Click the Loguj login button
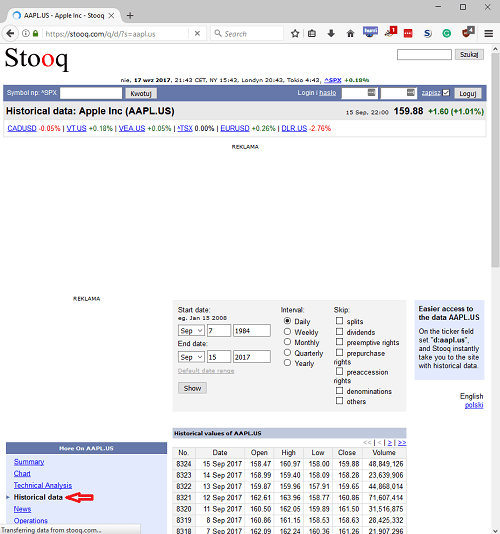 point(468,93)
